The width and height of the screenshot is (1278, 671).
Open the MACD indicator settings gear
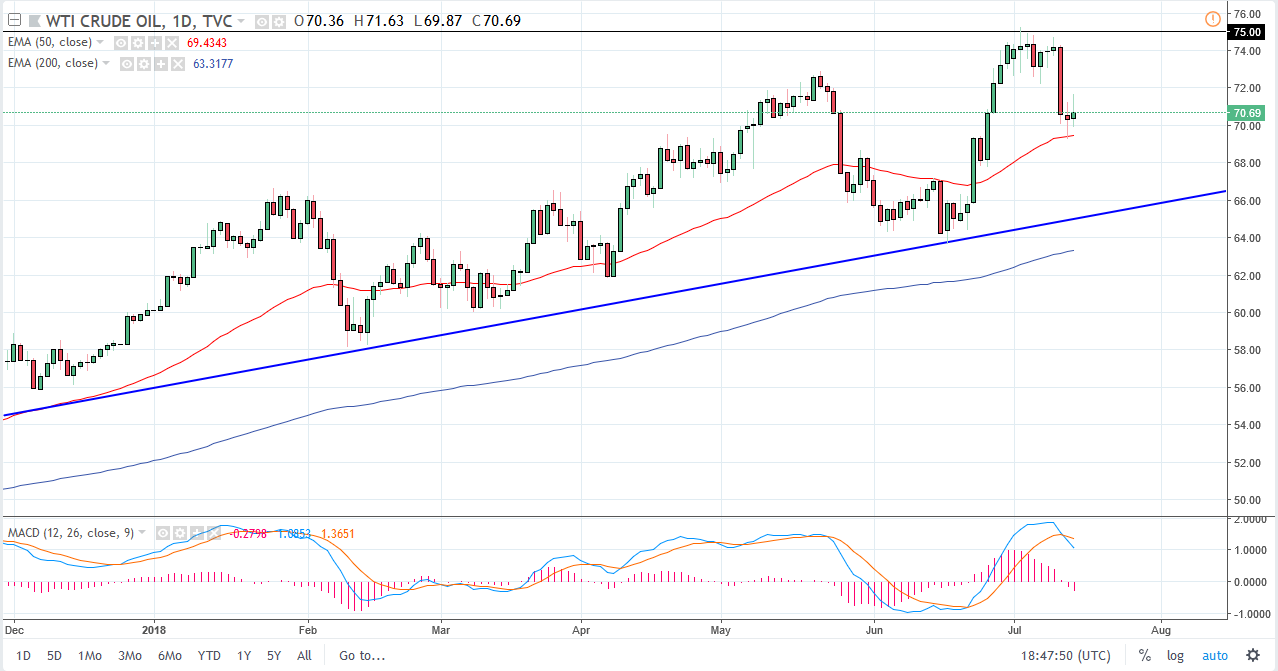coord(179,533)
